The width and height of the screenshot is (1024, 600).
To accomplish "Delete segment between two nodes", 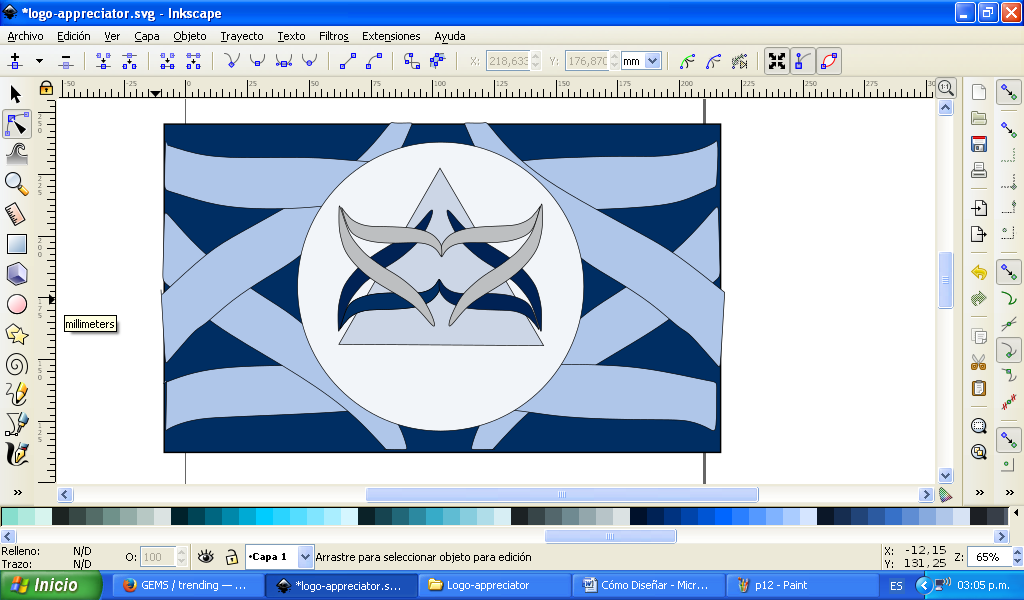I will (193, 61).
